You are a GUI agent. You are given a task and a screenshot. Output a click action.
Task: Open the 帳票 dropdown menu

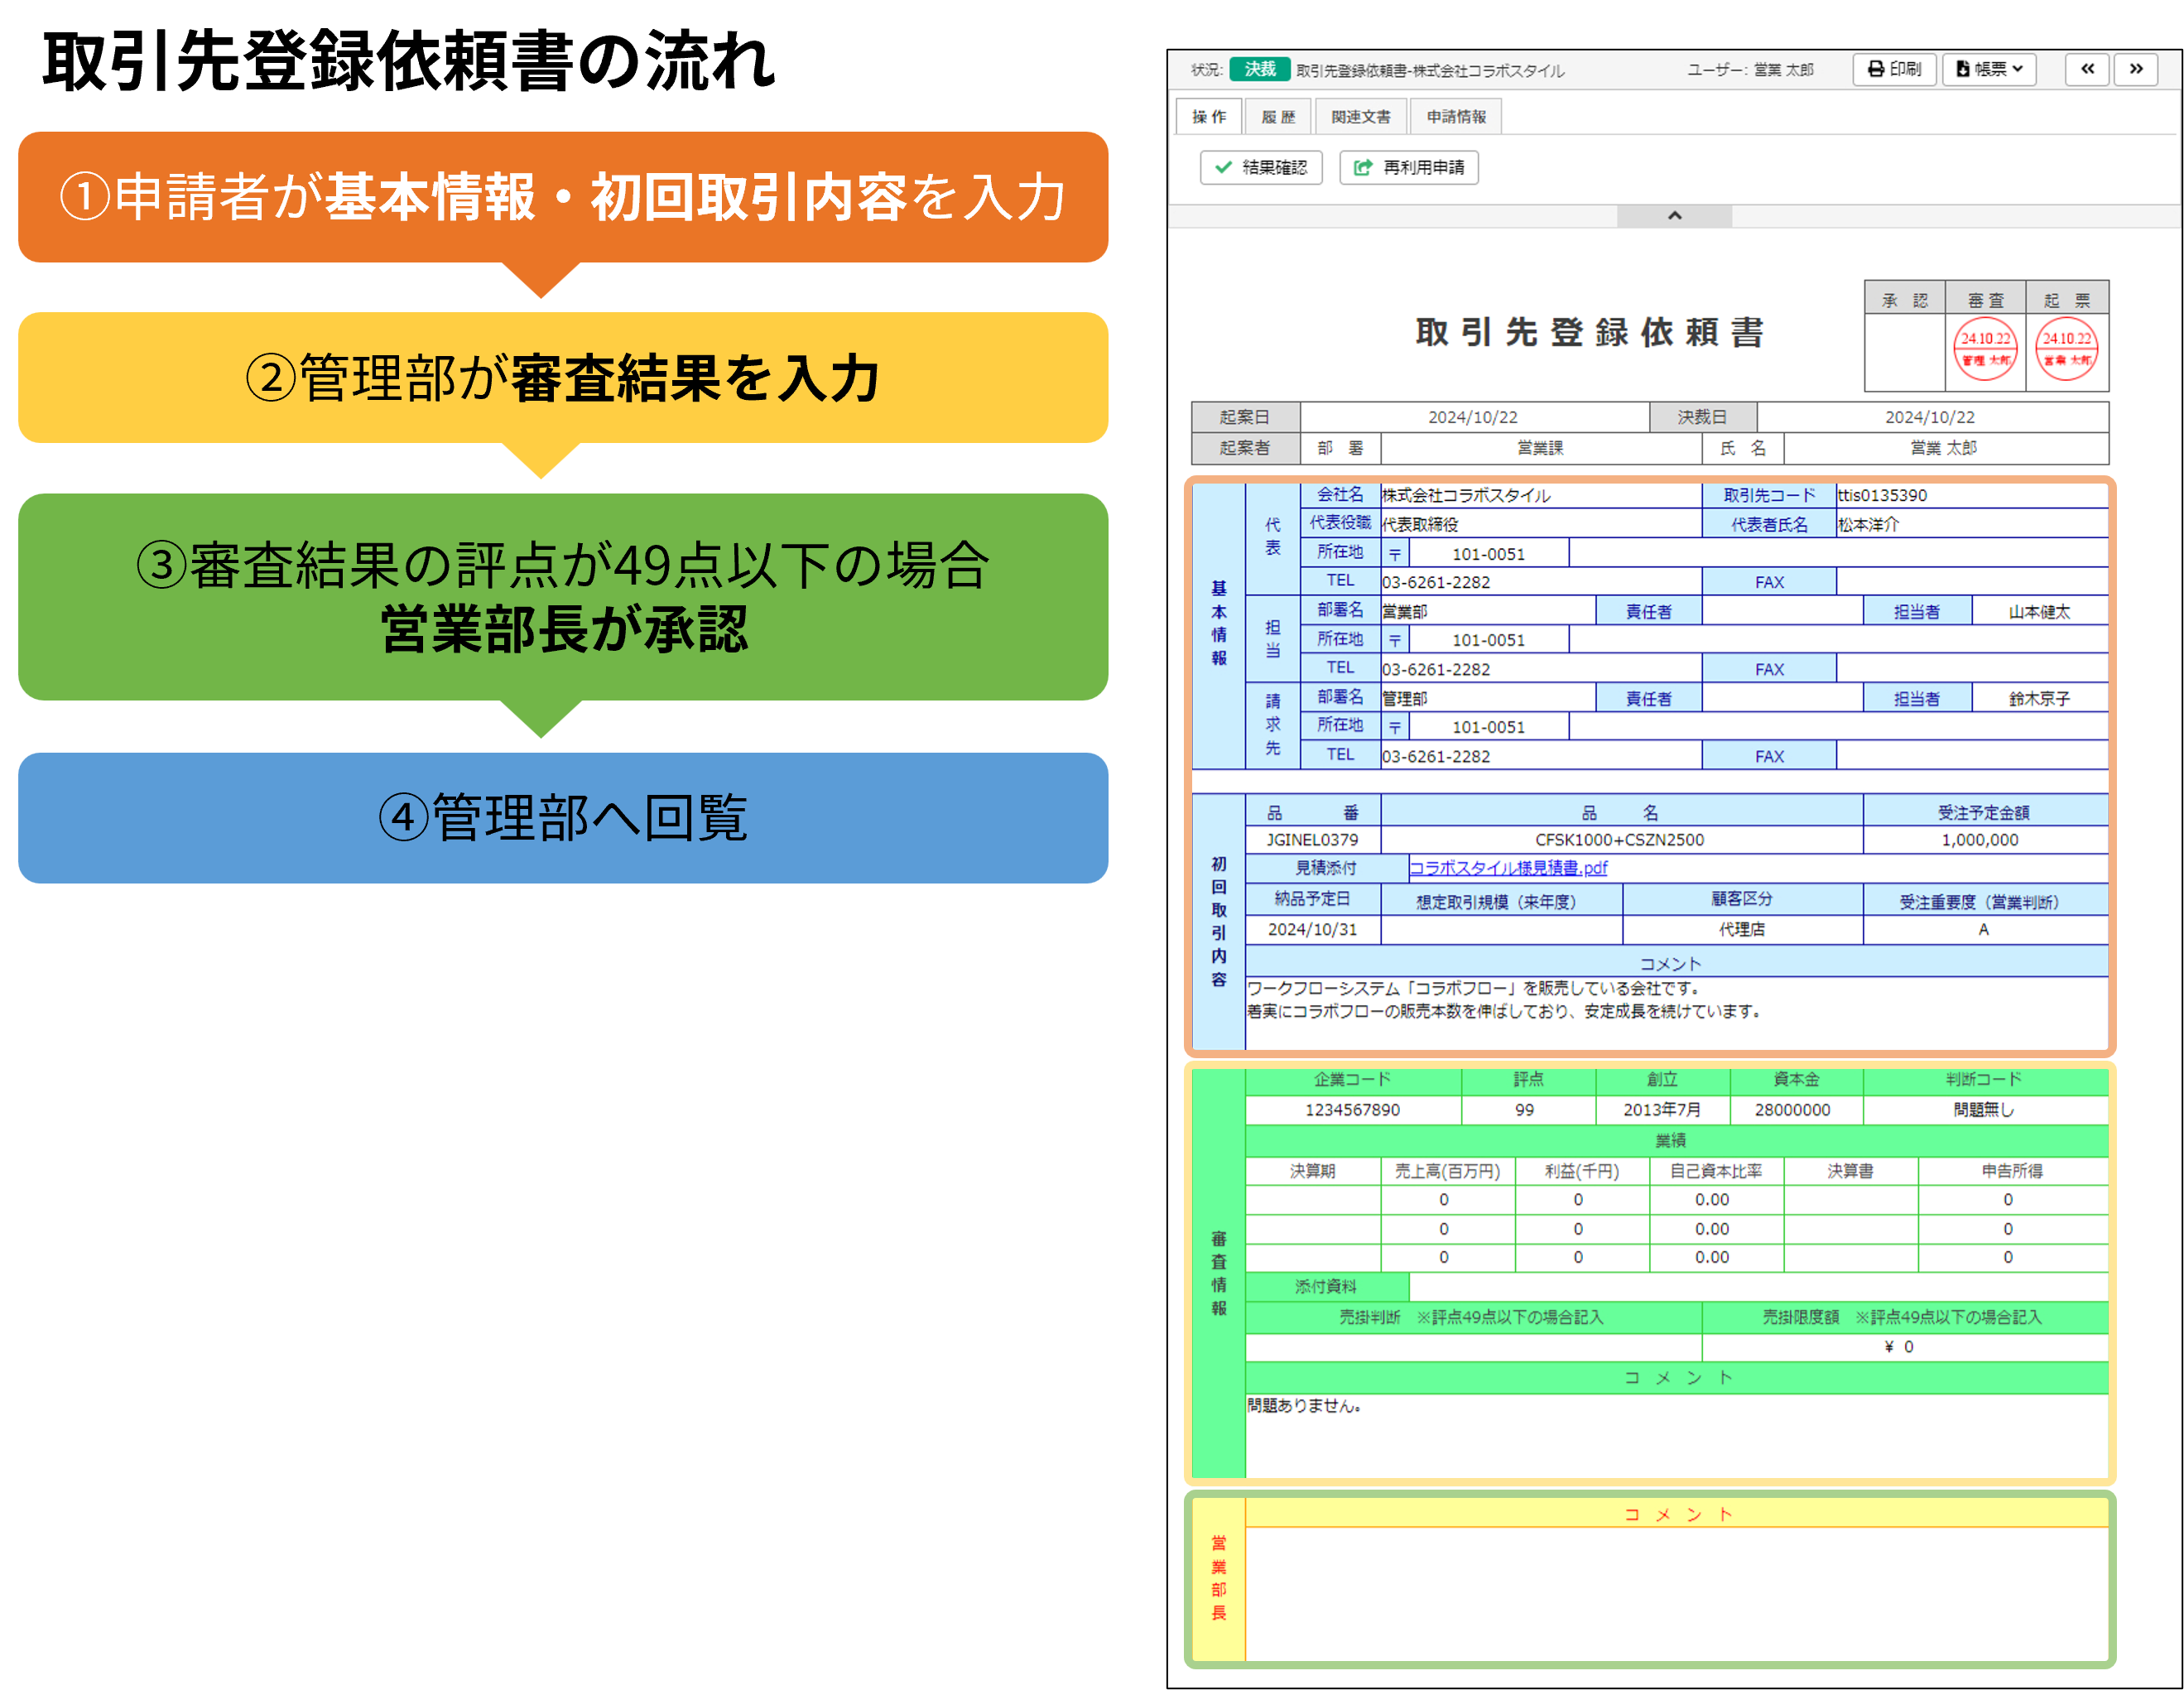[1989, 69]
